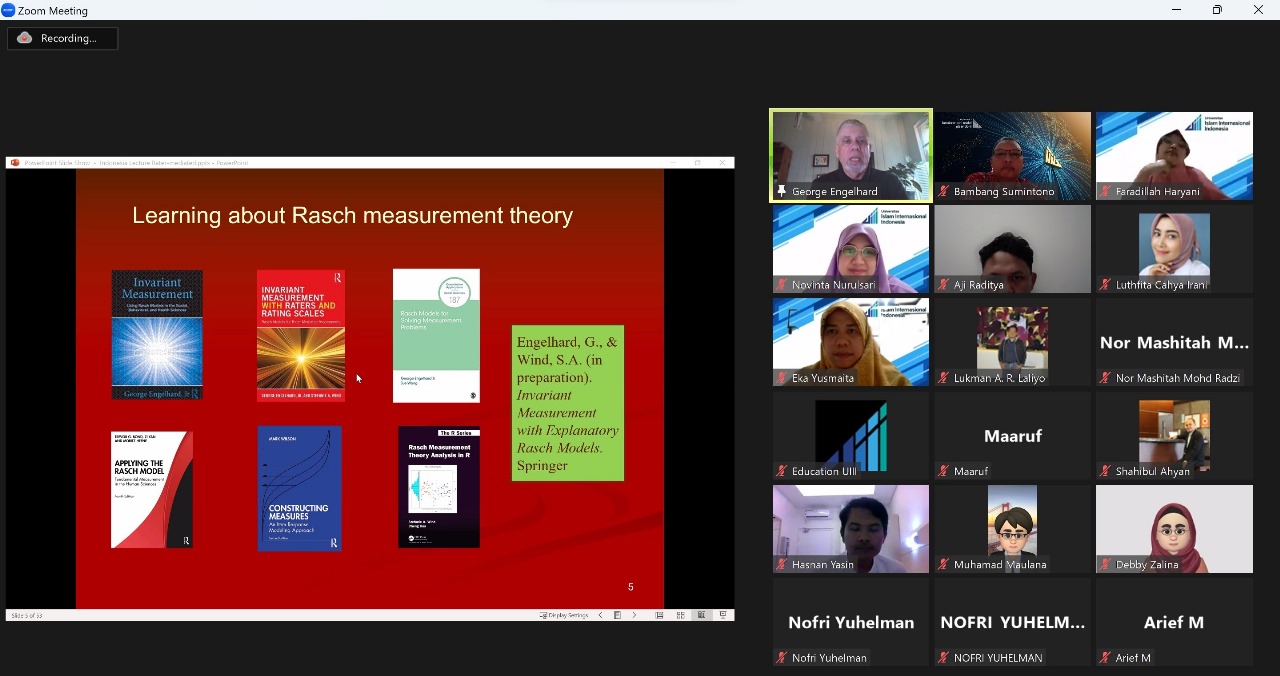Select Eka Yusmaita video tile
This screenshot has height=676, width=1280.
851,342
